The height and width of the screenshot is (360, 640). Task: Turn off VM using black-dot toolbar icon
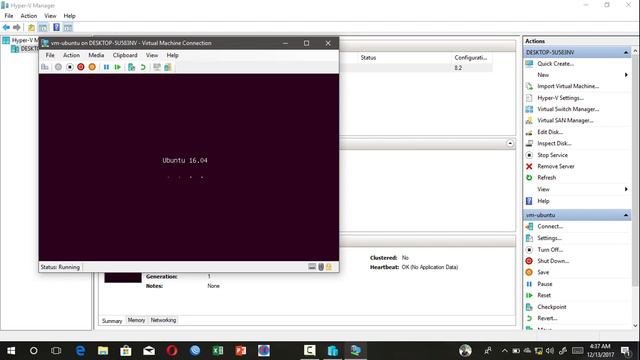point(70,67)
